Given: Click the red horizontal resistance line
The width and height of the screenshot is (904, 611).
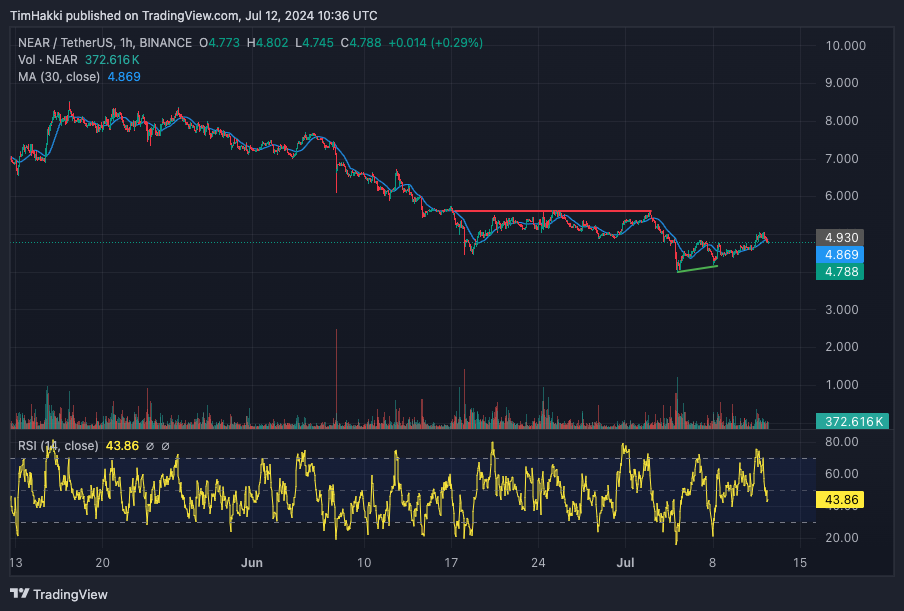Looking at the screenshot, I should tap(550, 211).
